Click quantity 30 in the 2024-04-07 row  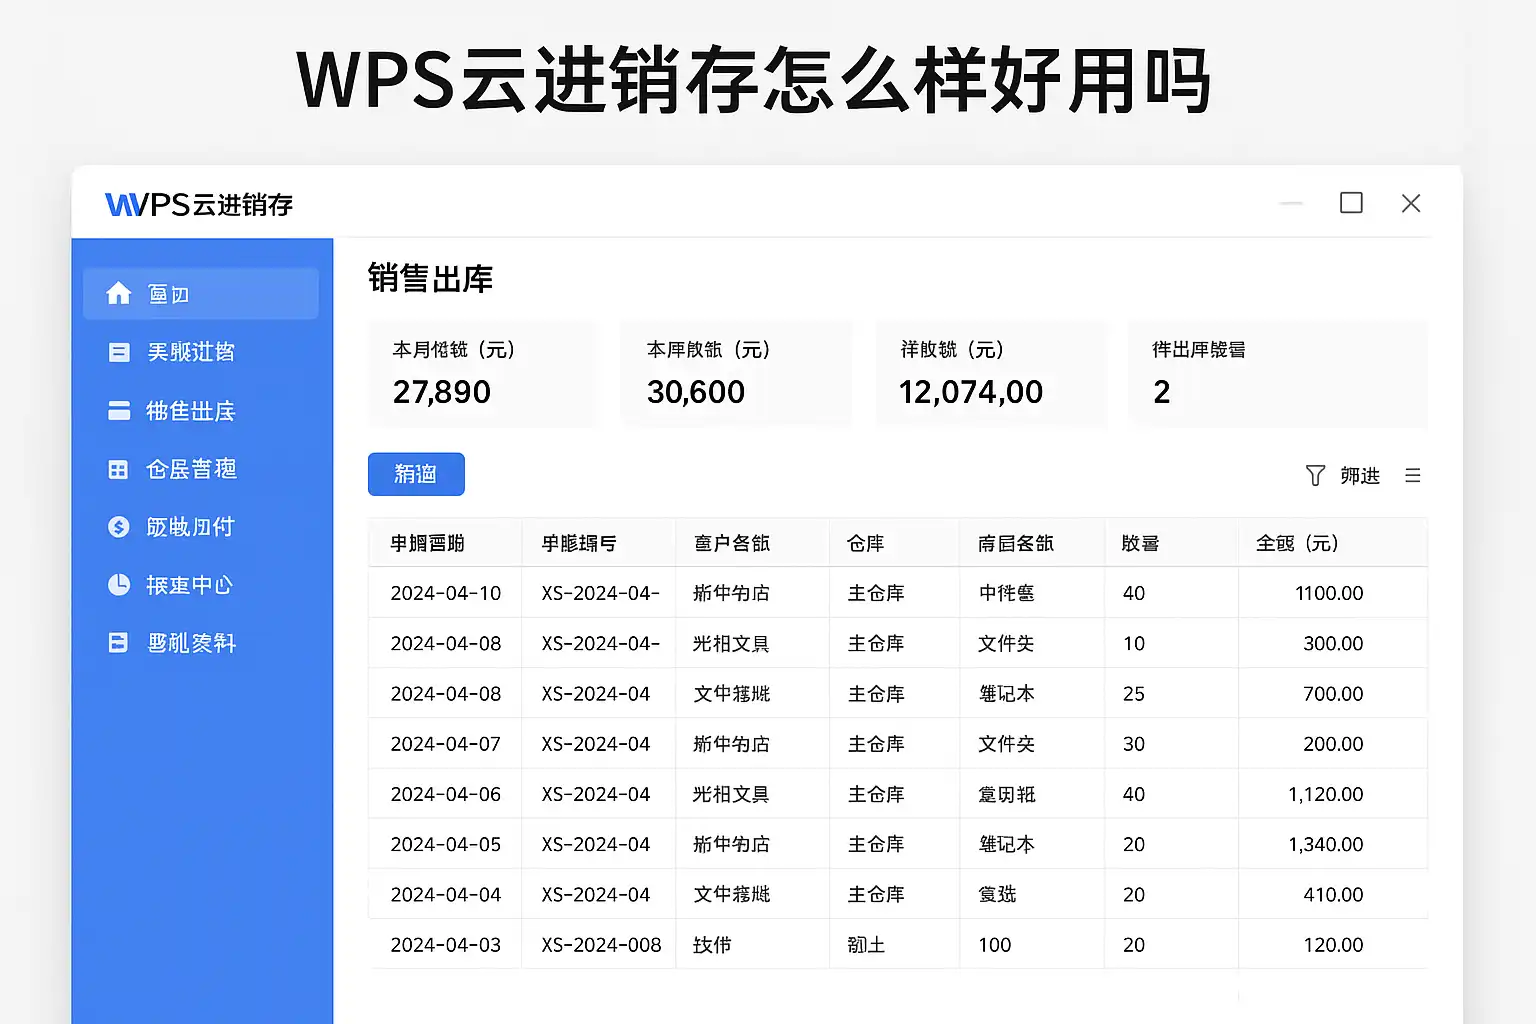pyautogui.click(x=1134, y=744)
